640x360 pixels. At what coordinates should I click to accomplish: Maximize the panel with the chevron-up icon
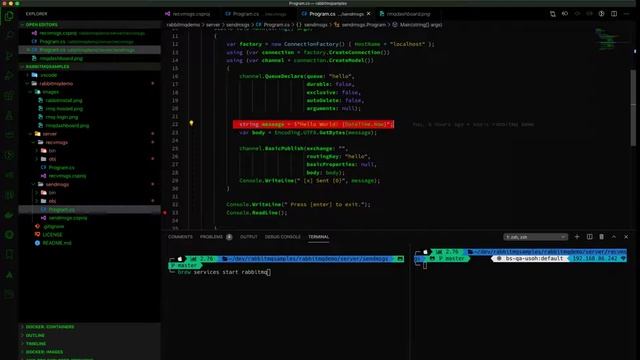(x=613, y=237)
